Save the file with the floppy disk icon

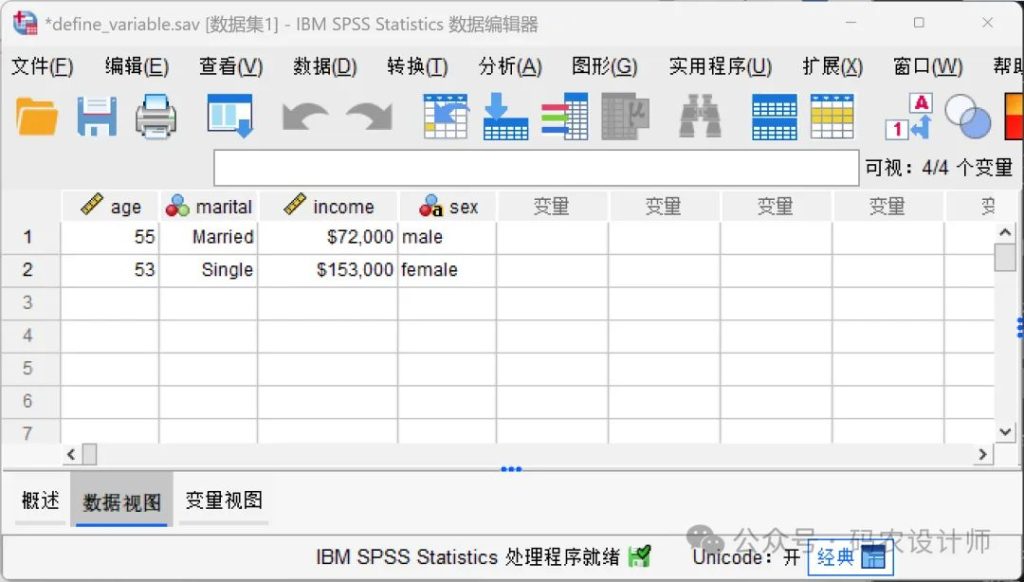point(97,117)
